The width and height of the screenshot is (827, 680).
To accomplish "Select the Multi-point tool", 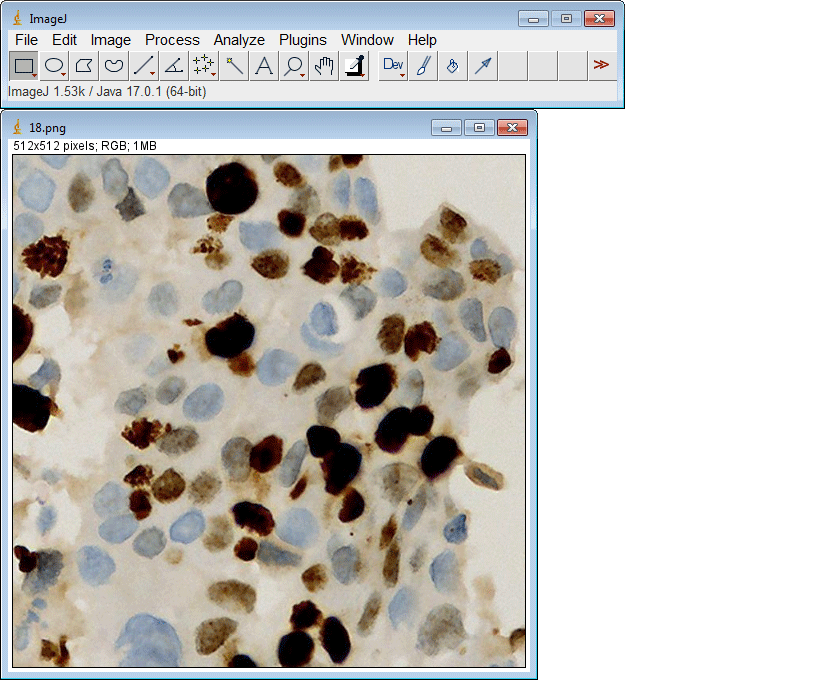I will [204, 65].
